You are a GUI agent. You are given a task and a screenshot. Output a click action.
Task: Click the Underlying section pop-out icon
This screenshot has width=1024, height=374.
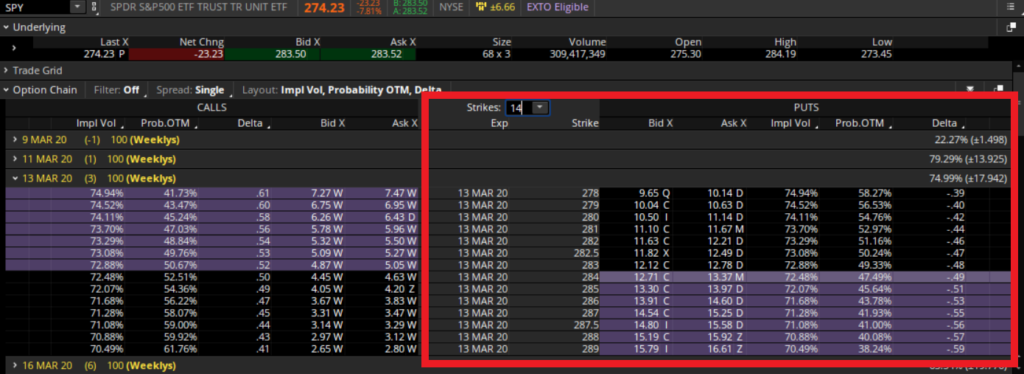1011,27
